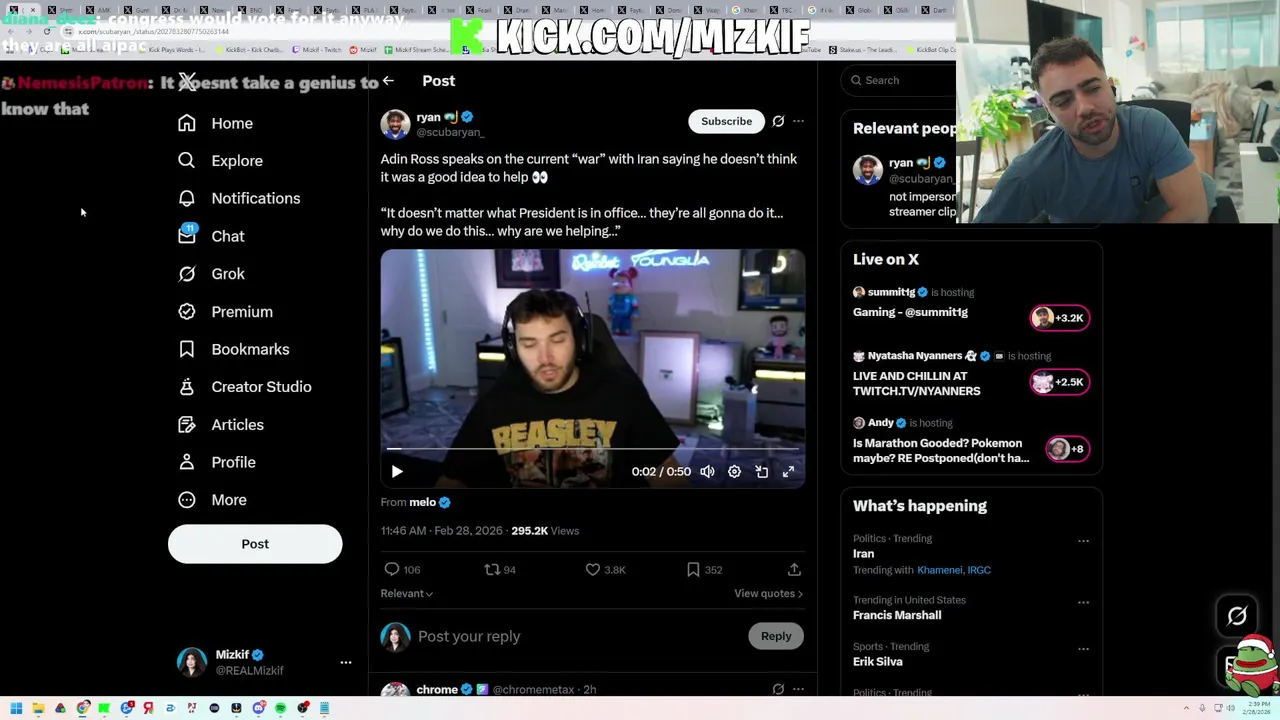Screen dimensions: 1280x720
Task: Click the video progress bar
Action: pyautogui.click(x=592, y=449)
